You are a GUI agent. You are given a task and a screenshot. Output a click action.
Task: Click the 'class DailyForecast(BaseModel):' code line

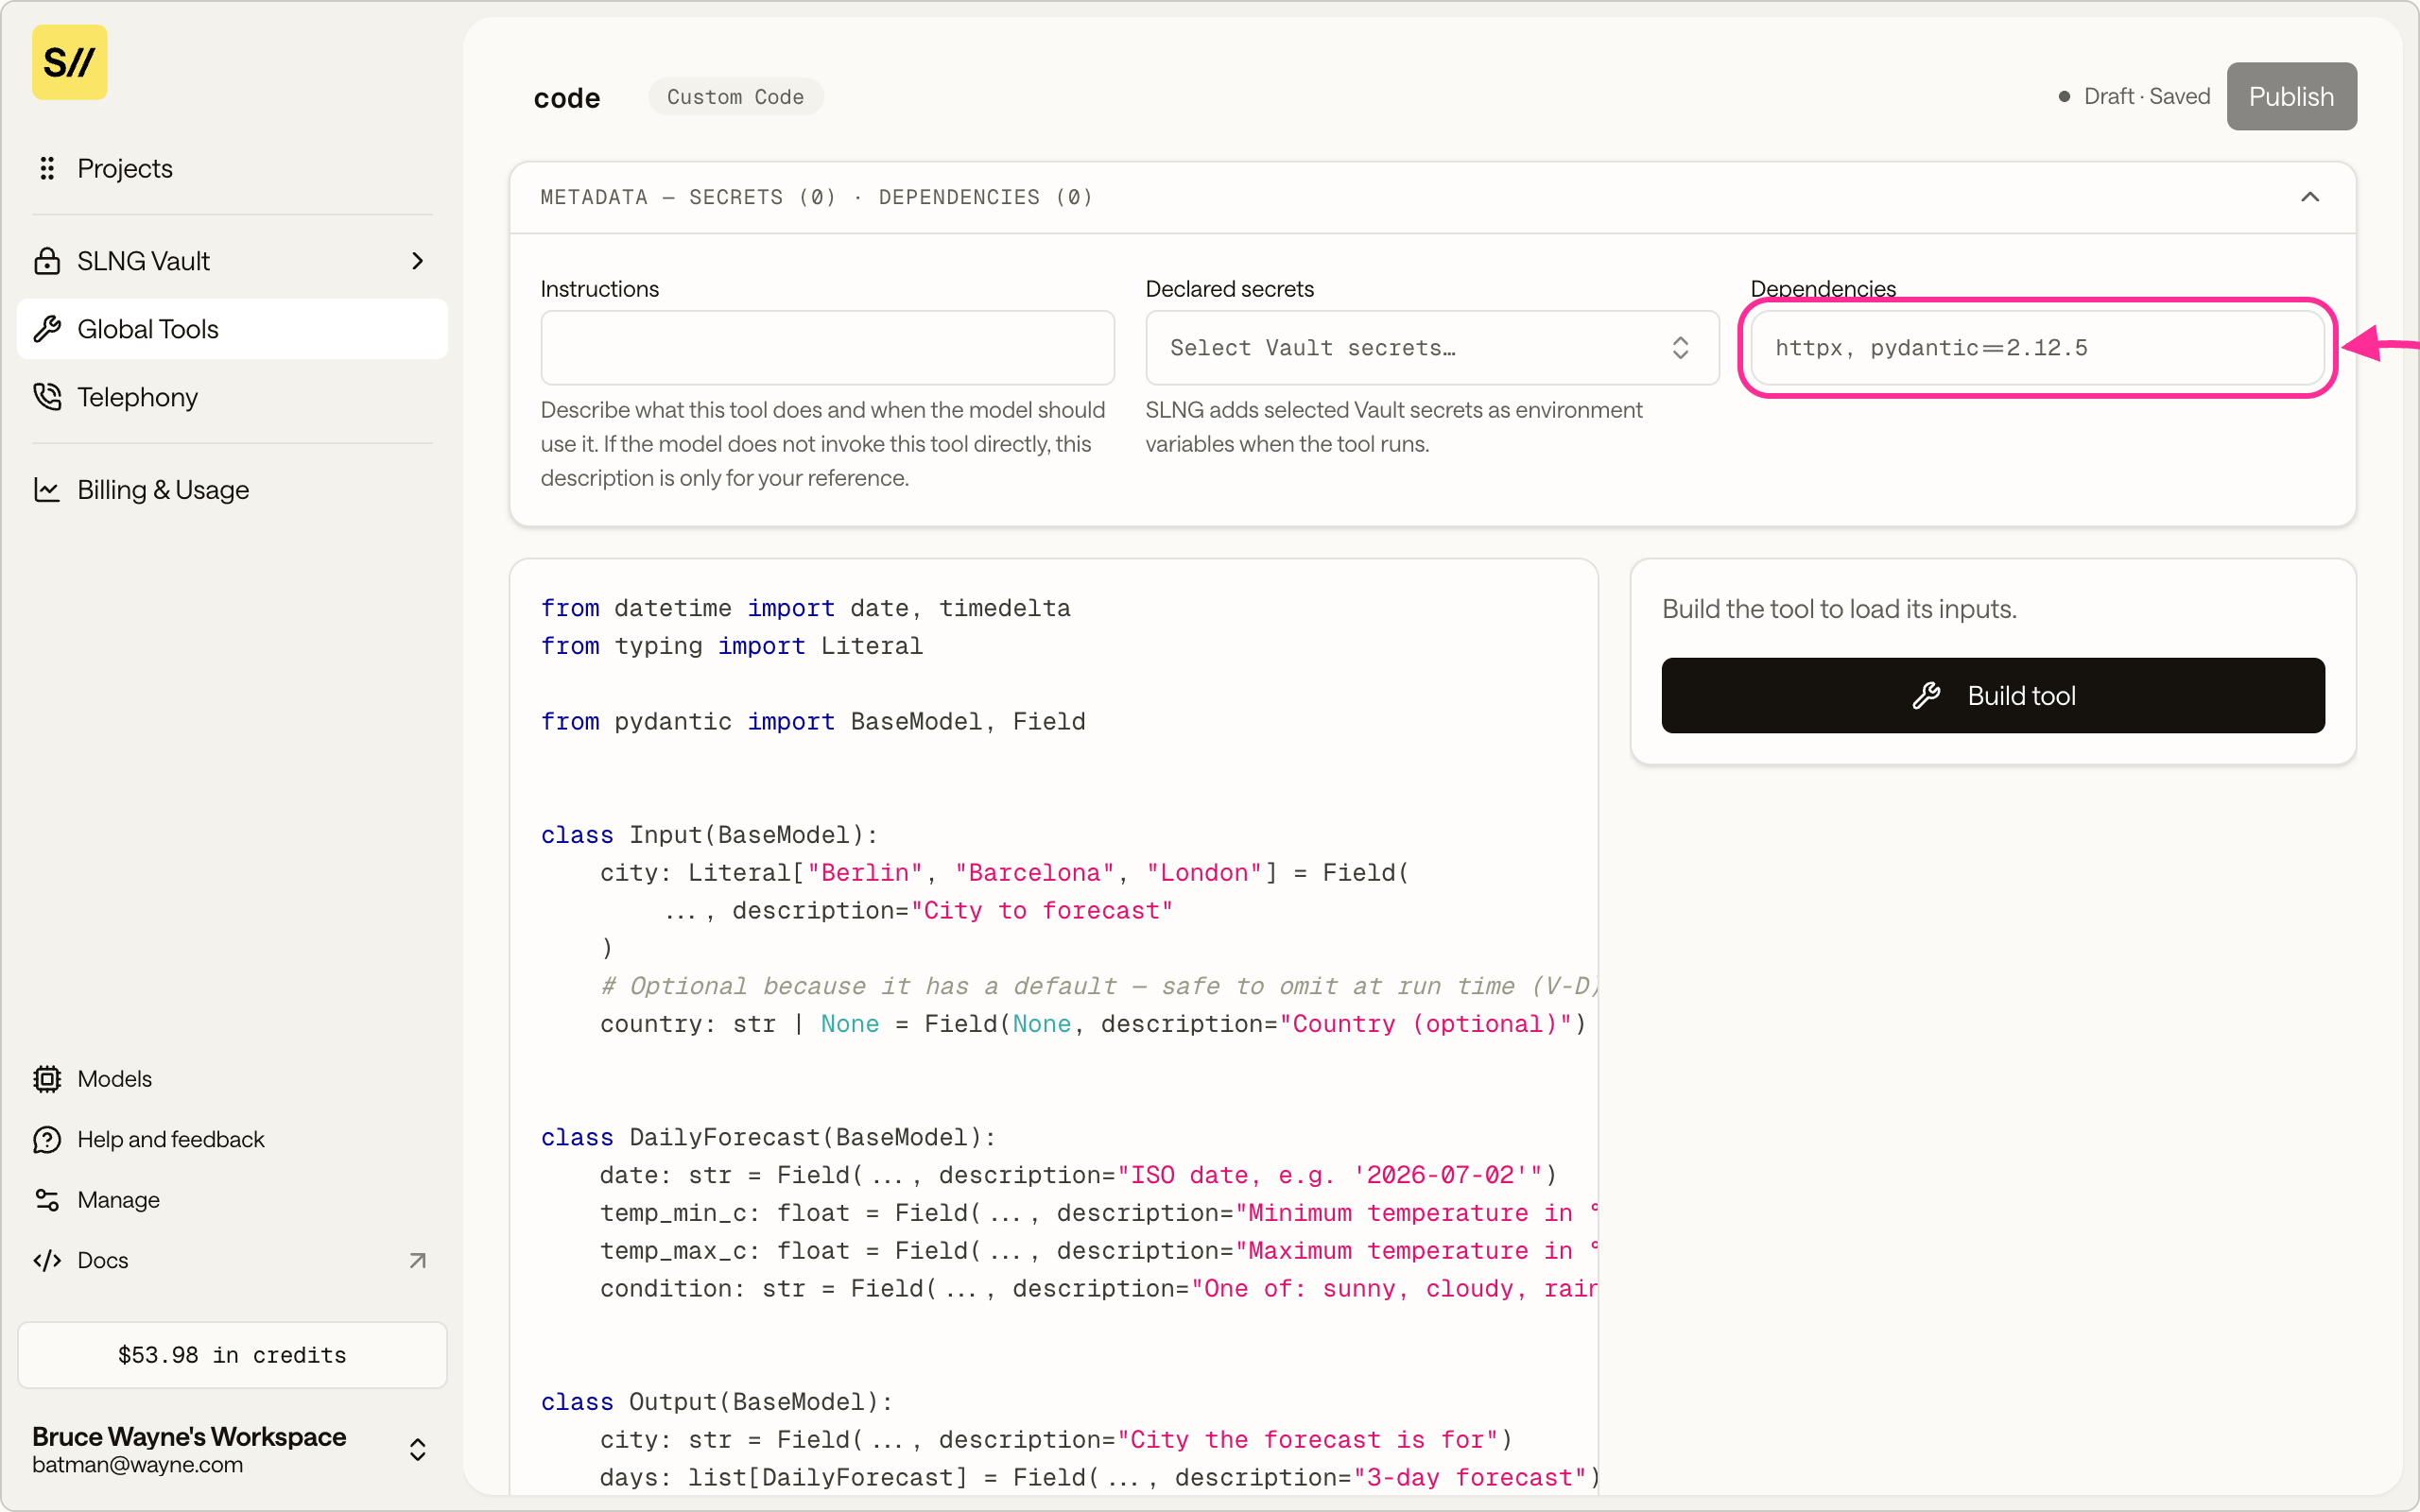(768, 1137)
